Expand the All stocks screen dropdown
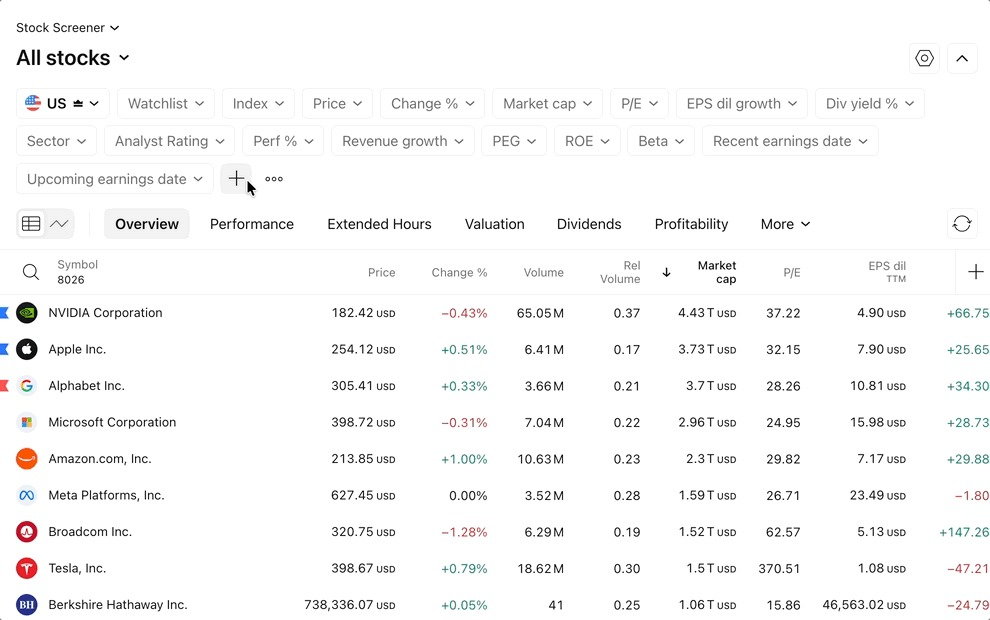Image resolution: width=990 pixels, height=620 pixels. (73, 58)
